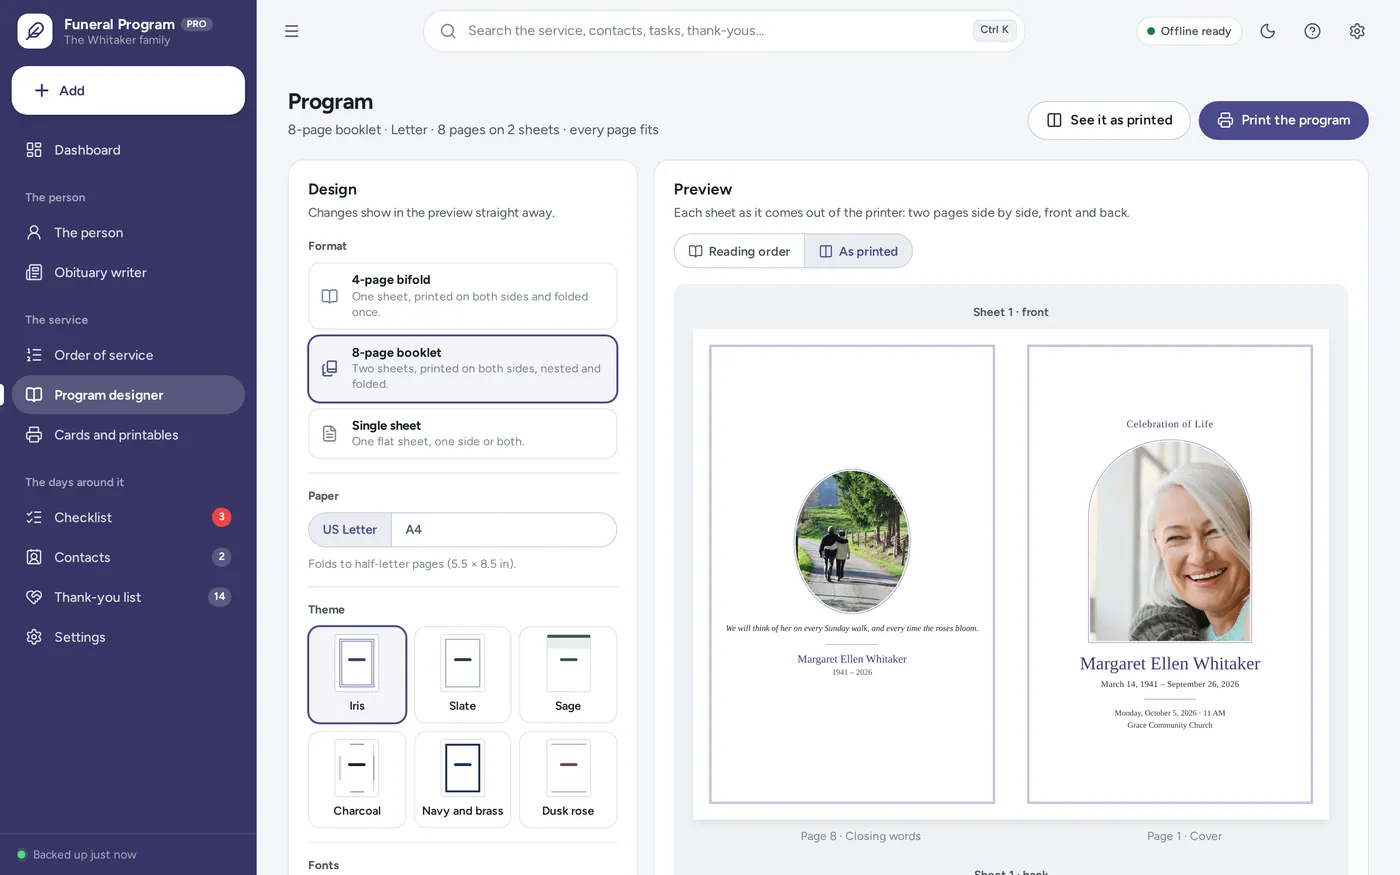Switch preview to Reading order tab
This screenshot has height=875, width=1400.
tap(740, 251)
